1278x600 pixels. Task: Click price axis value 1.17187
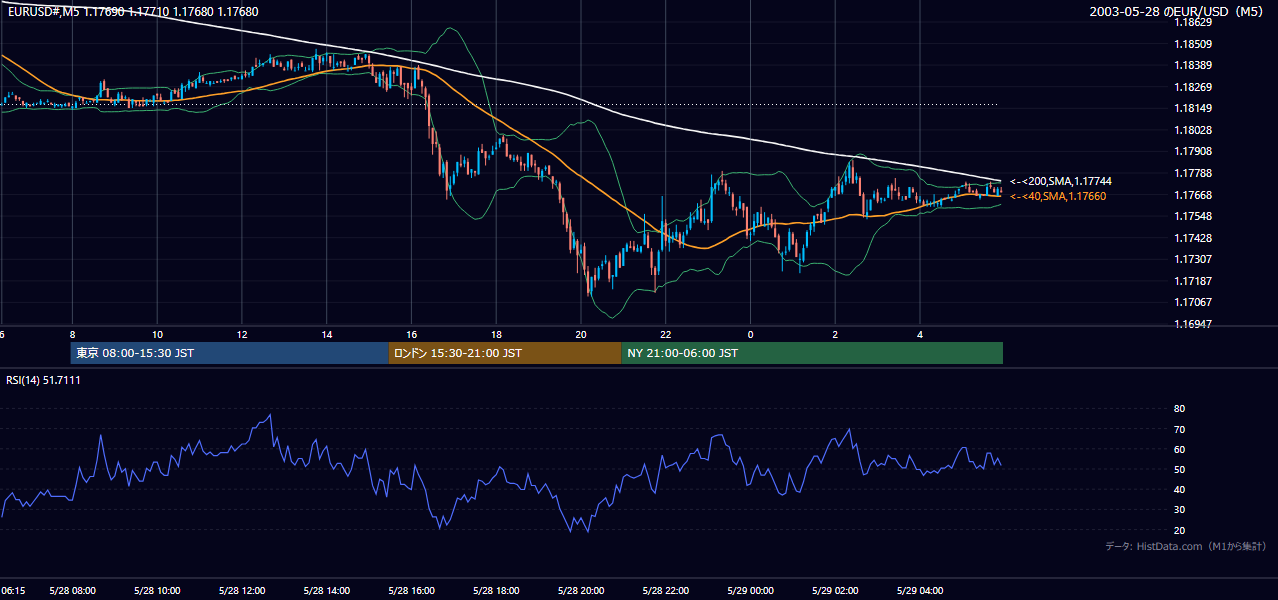(x=1193, y=281)
